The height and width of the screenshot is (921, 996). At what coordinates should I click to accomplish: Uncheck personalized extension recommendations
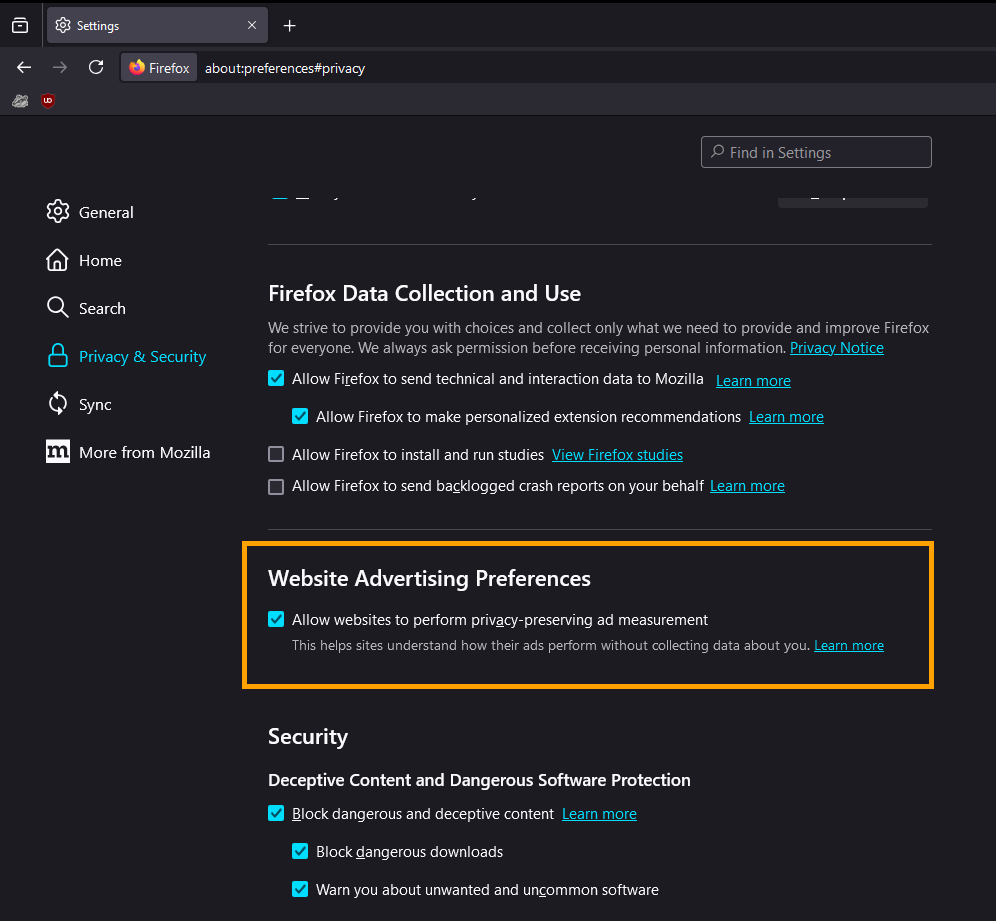point(300,417)
